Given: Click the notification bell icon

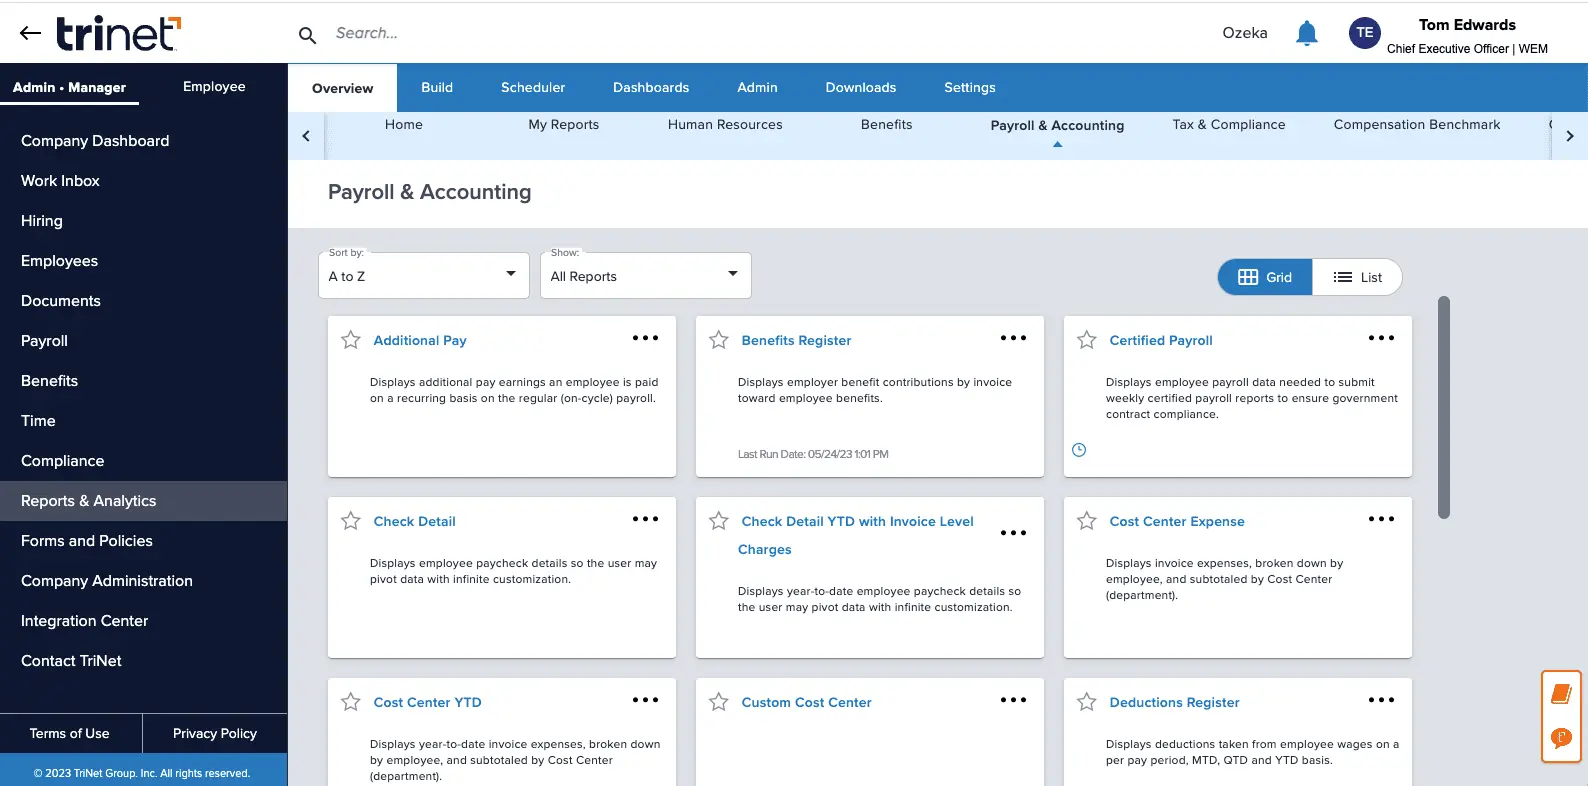Looking at the screenshot, I should (x=1306, y=34).
